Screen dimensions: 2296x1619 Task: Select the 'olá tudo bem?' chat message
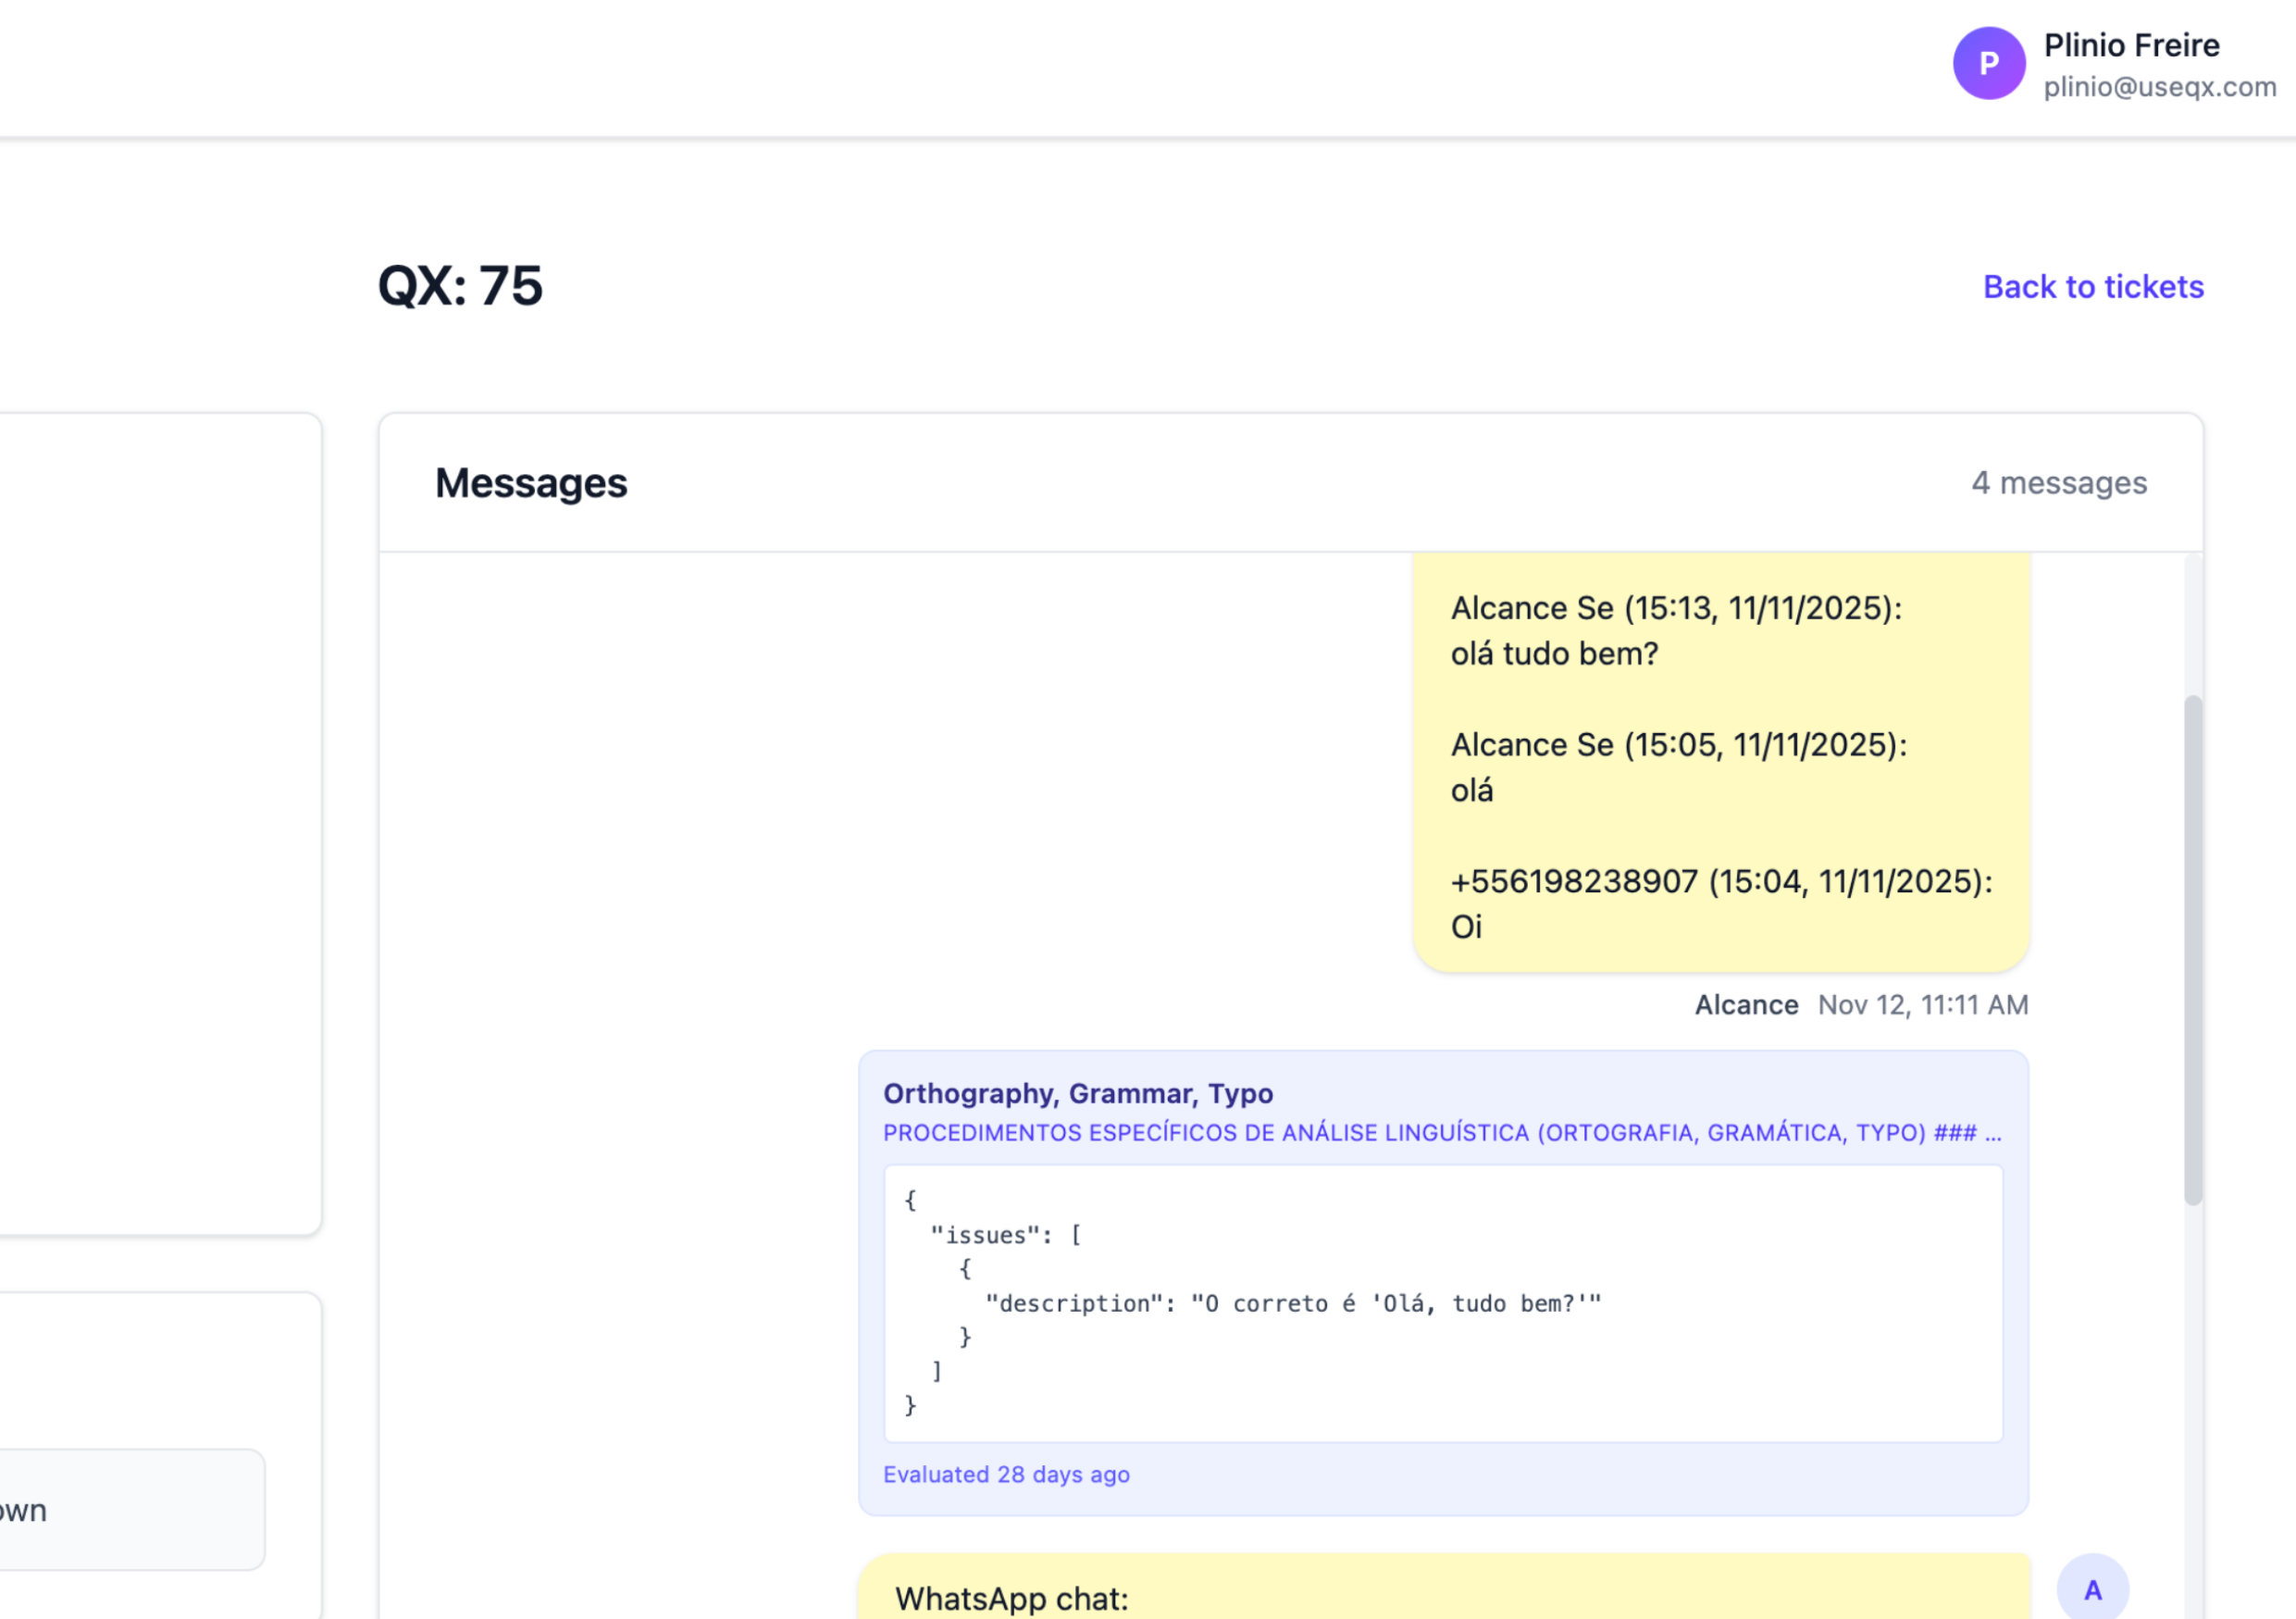tap(1554, 654)
